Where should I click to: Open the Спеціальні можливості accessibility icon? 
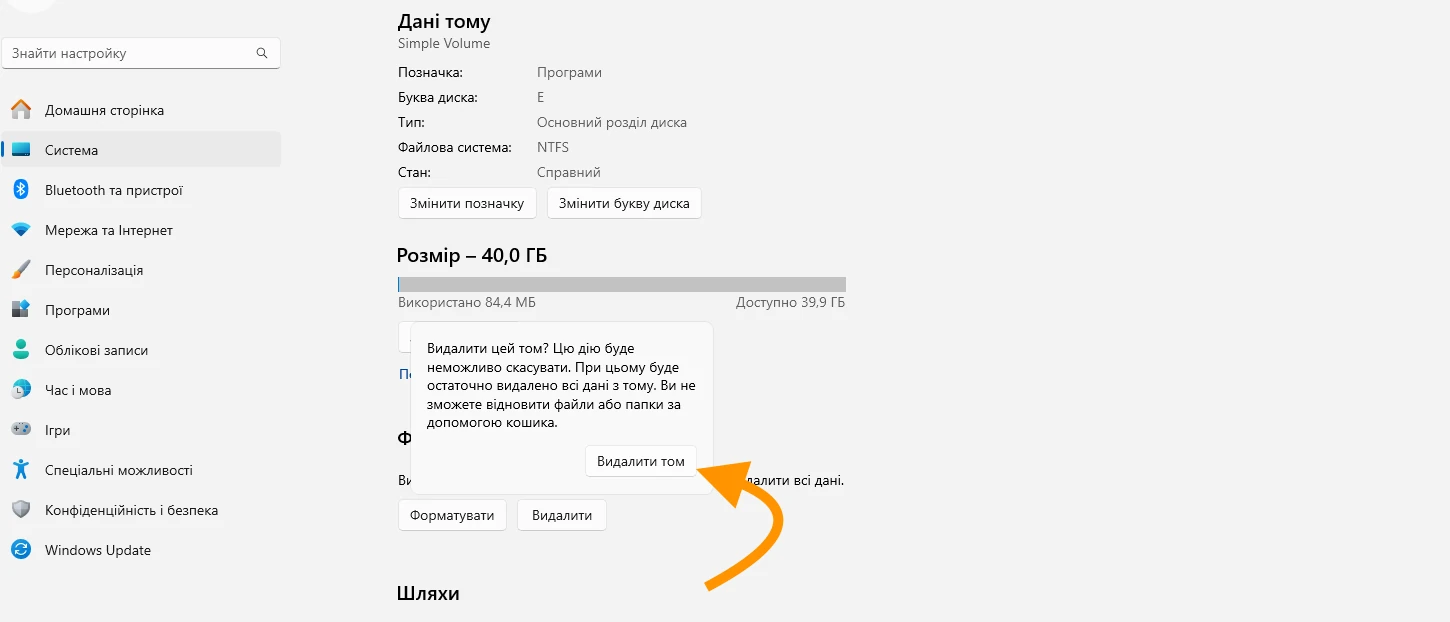(x=21, y=470)
